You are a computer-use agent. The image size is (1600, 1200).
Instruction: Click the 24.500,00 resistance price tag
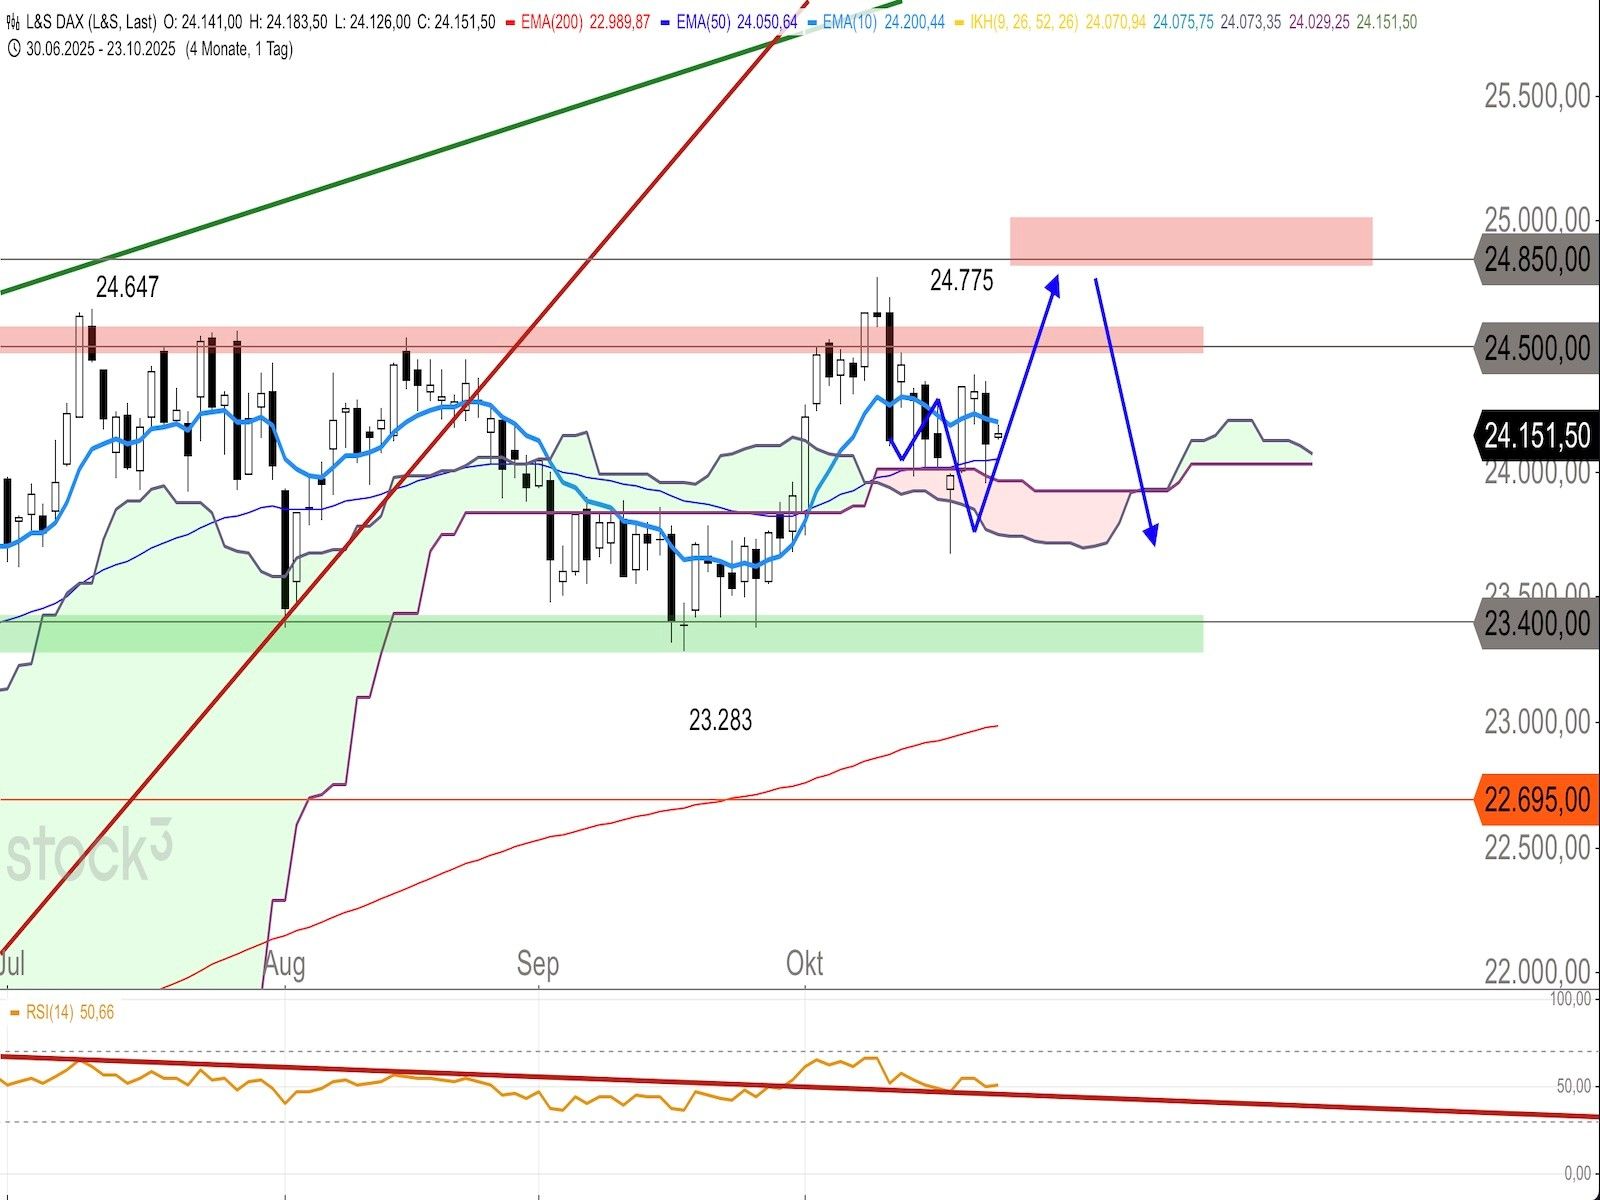click(1535, 348)
